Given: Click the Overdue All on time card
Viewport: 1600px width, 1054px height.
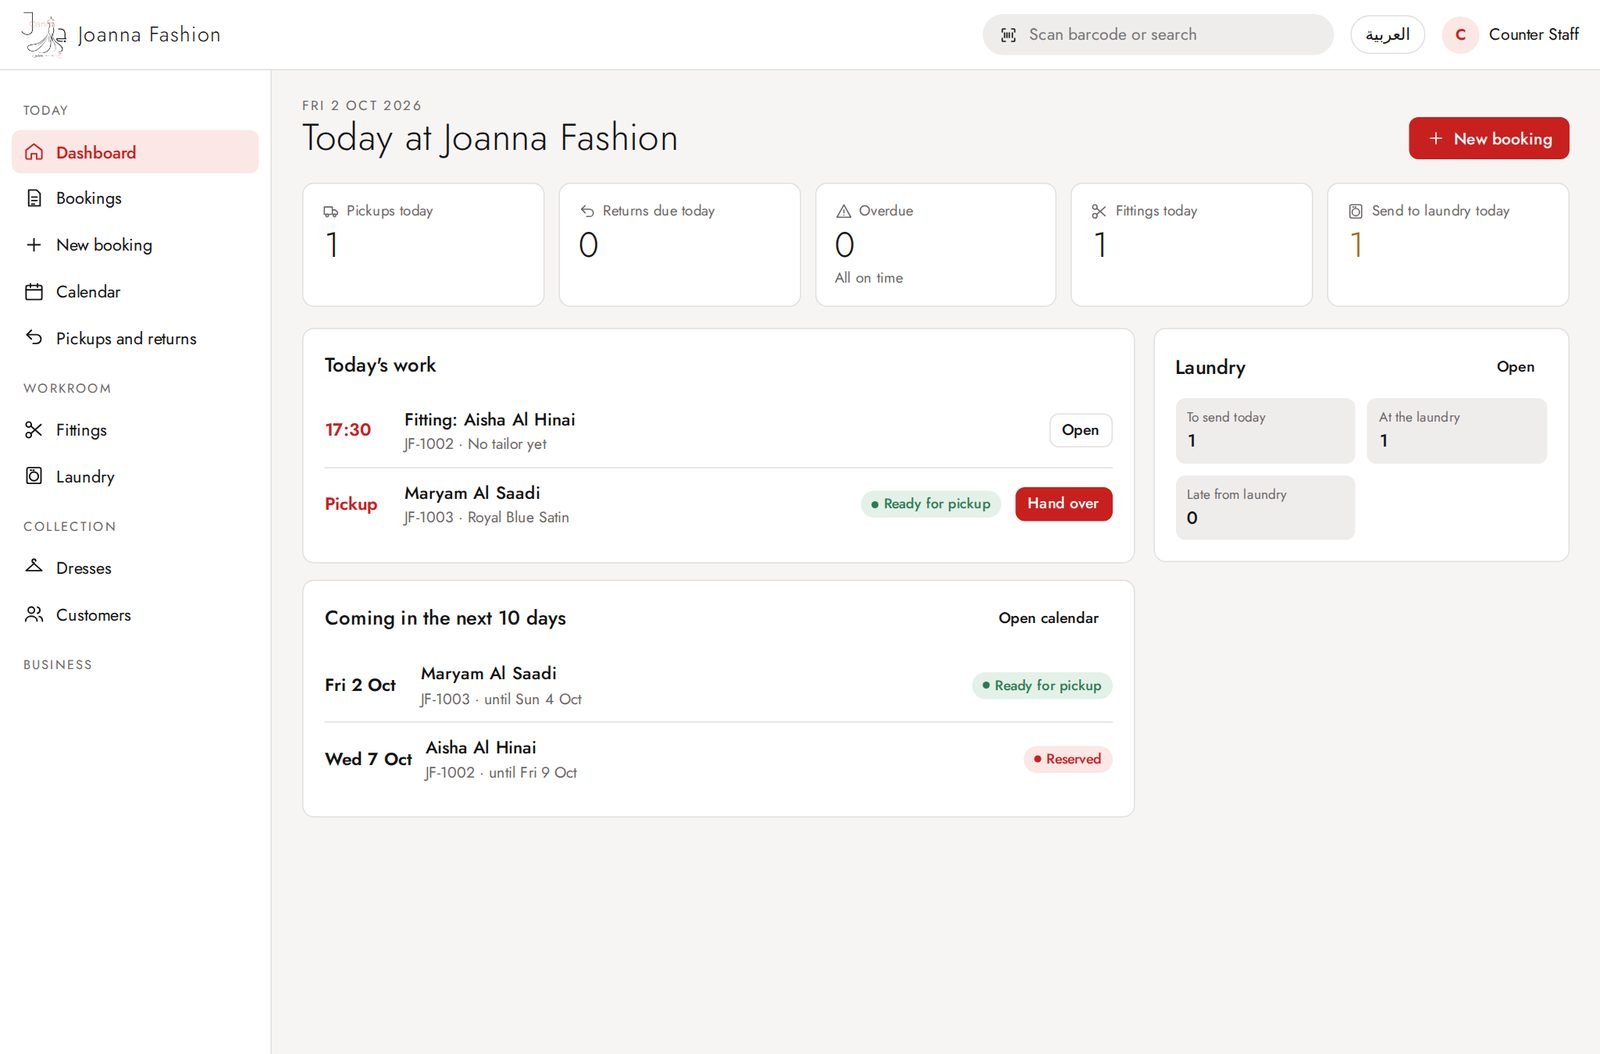Looking at the screenshot, I should coord(935,244).
